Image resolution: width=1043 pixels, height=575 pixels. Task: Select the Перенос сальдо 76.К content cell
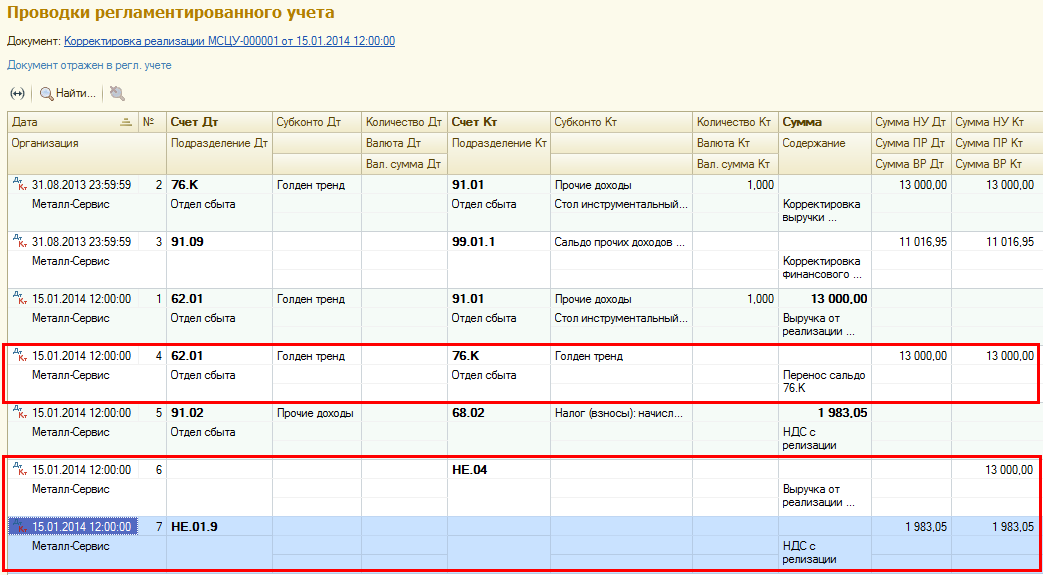825,381
